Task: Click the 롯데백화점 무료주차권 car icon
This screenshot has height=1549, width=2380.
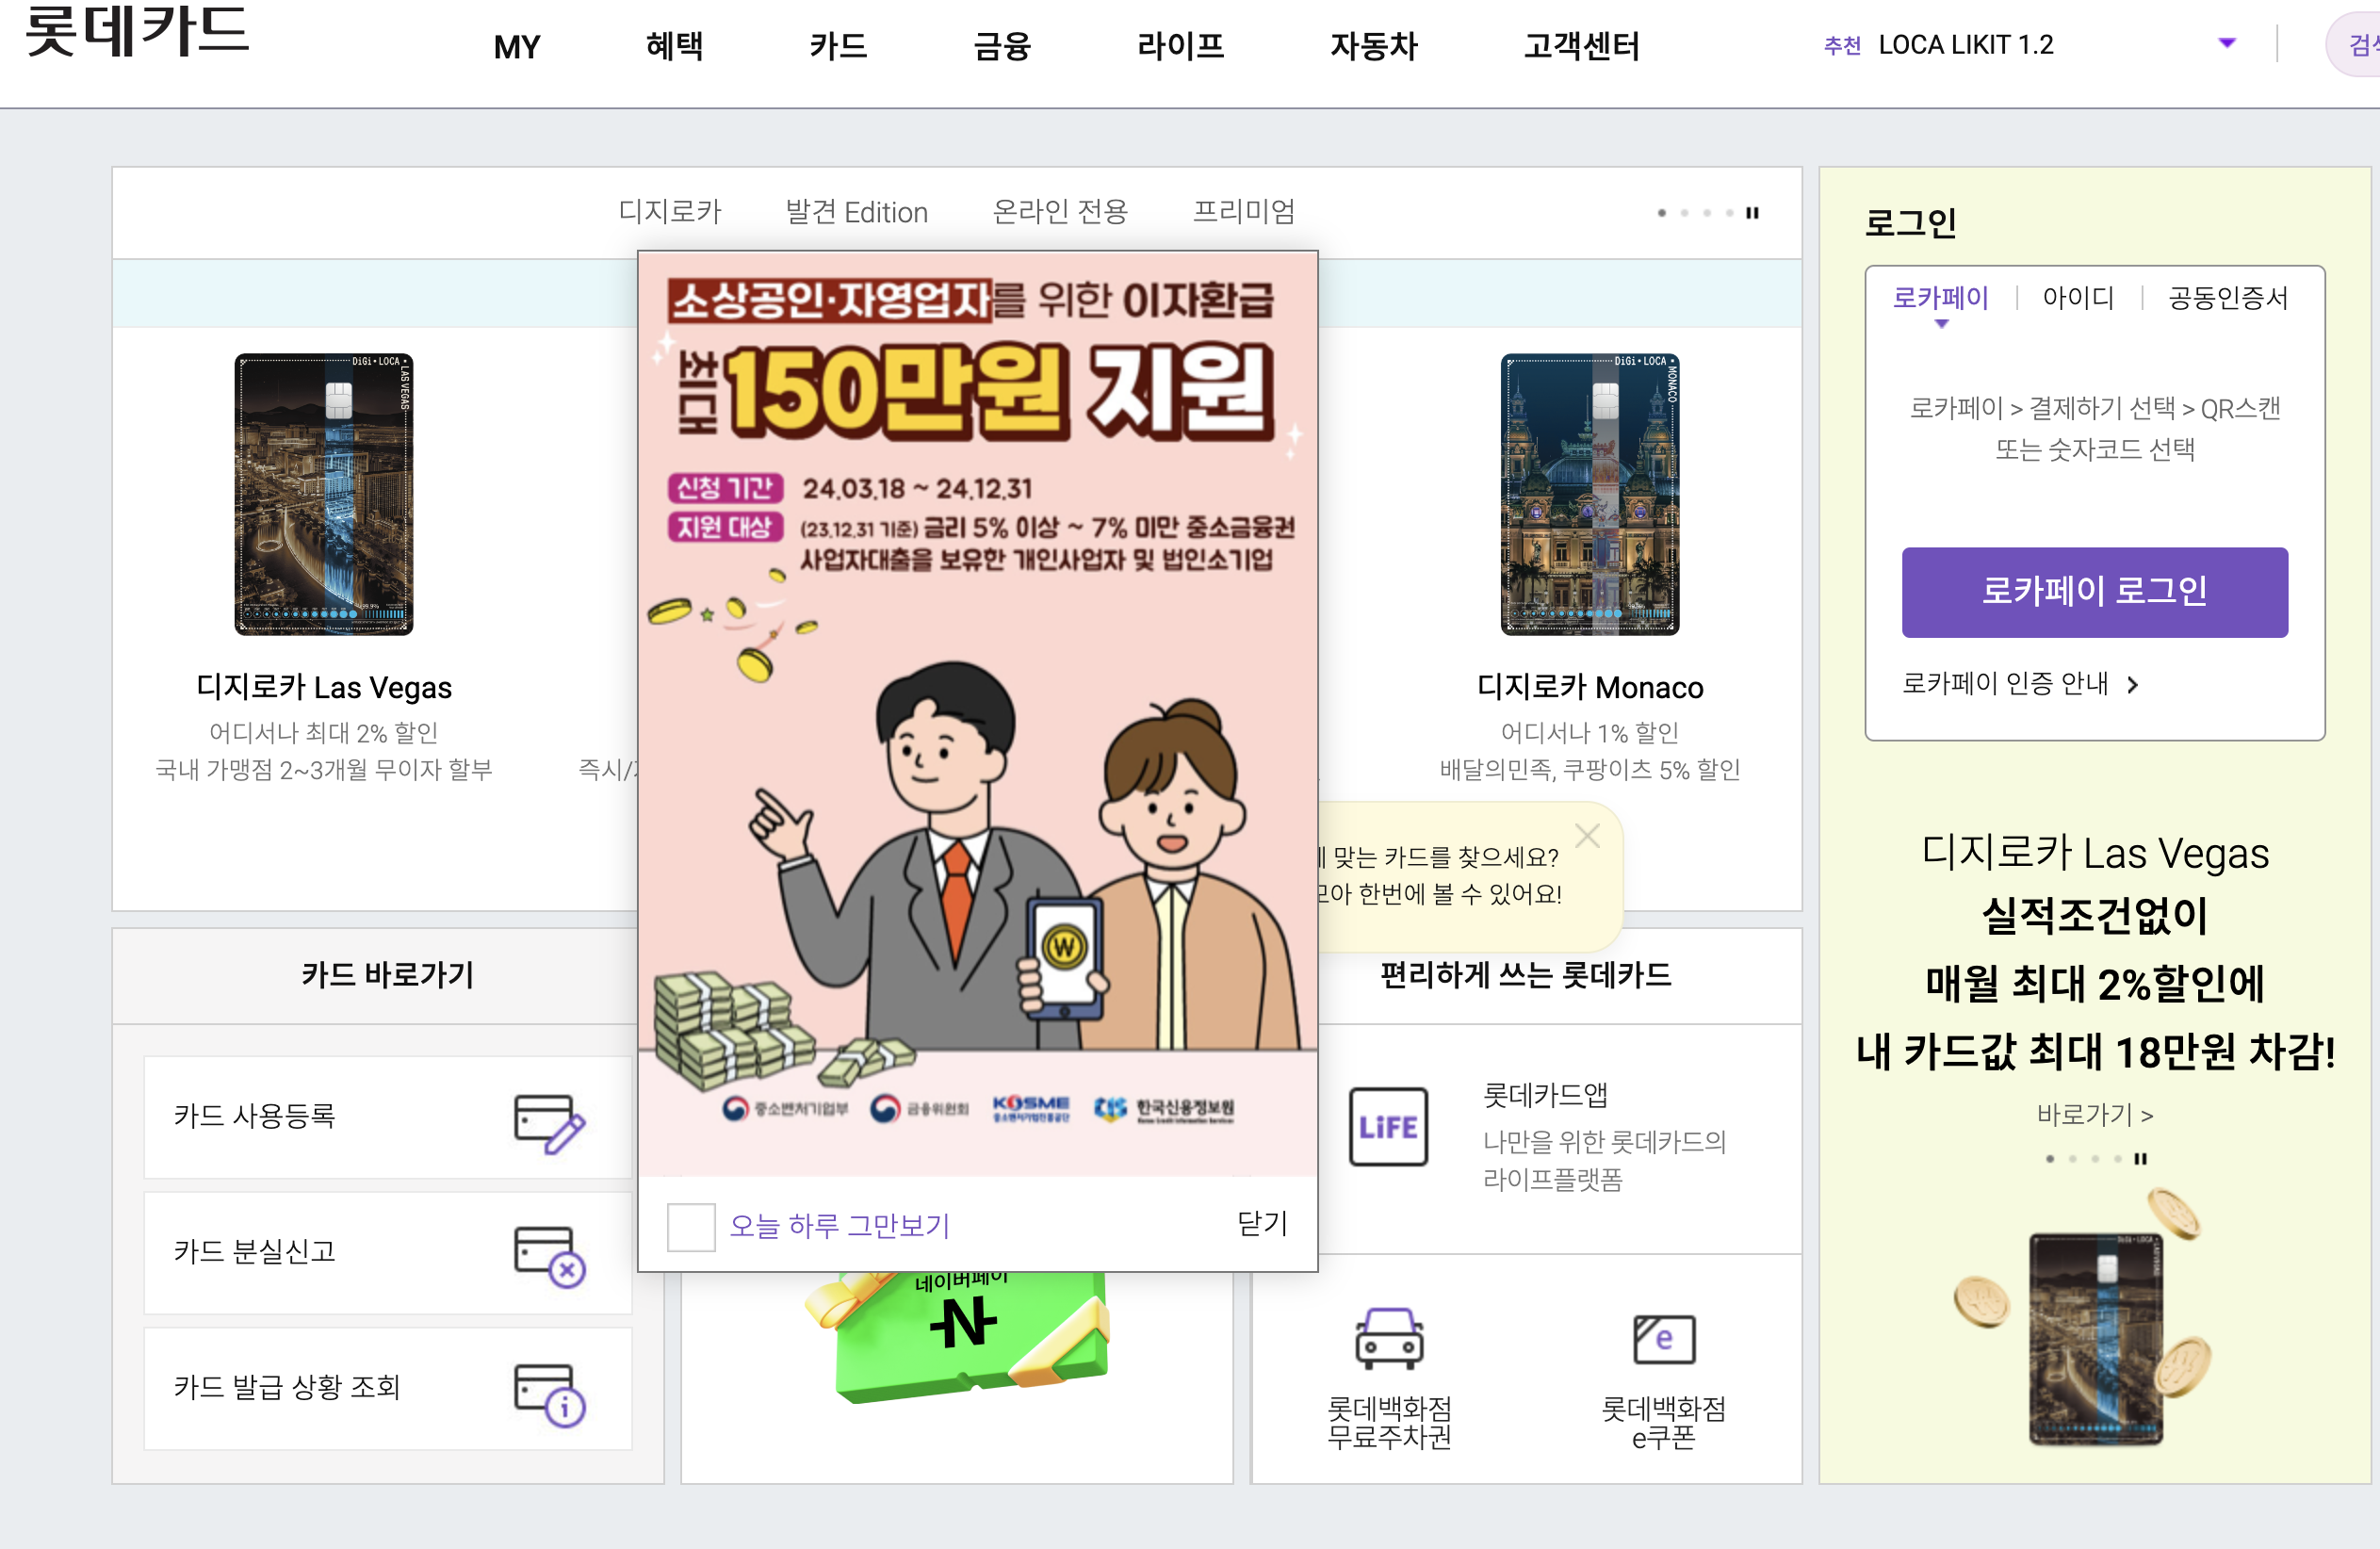Action: click(1389, 1338)
